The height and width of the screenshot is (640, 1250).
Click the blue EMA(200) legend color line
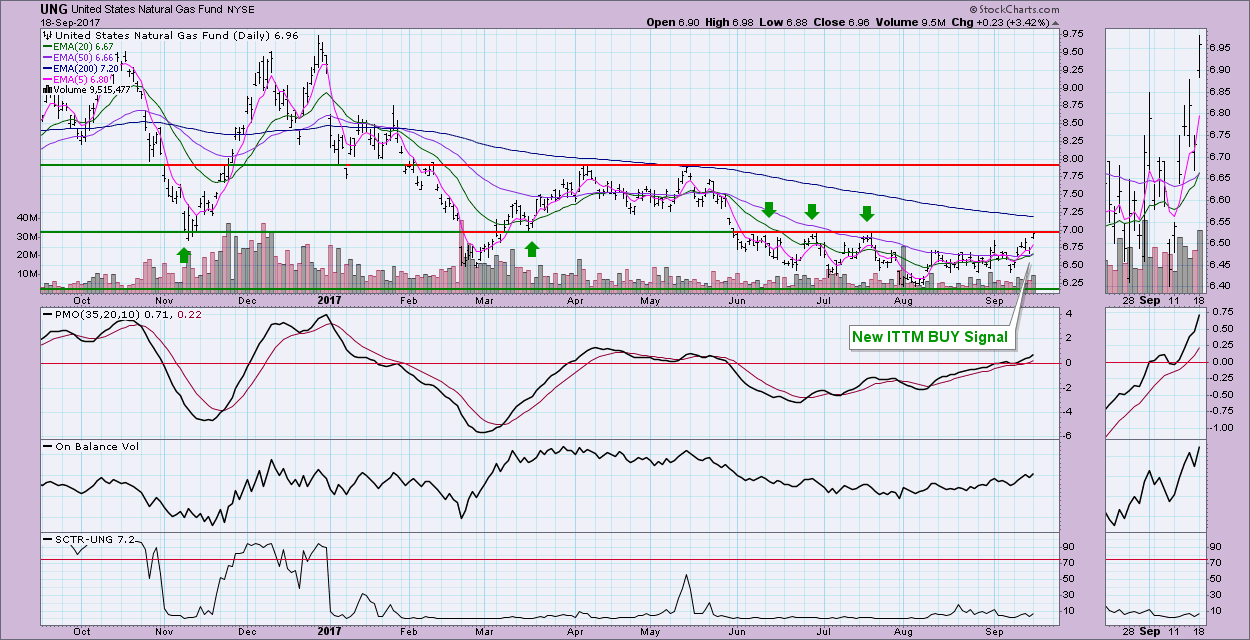48,68
